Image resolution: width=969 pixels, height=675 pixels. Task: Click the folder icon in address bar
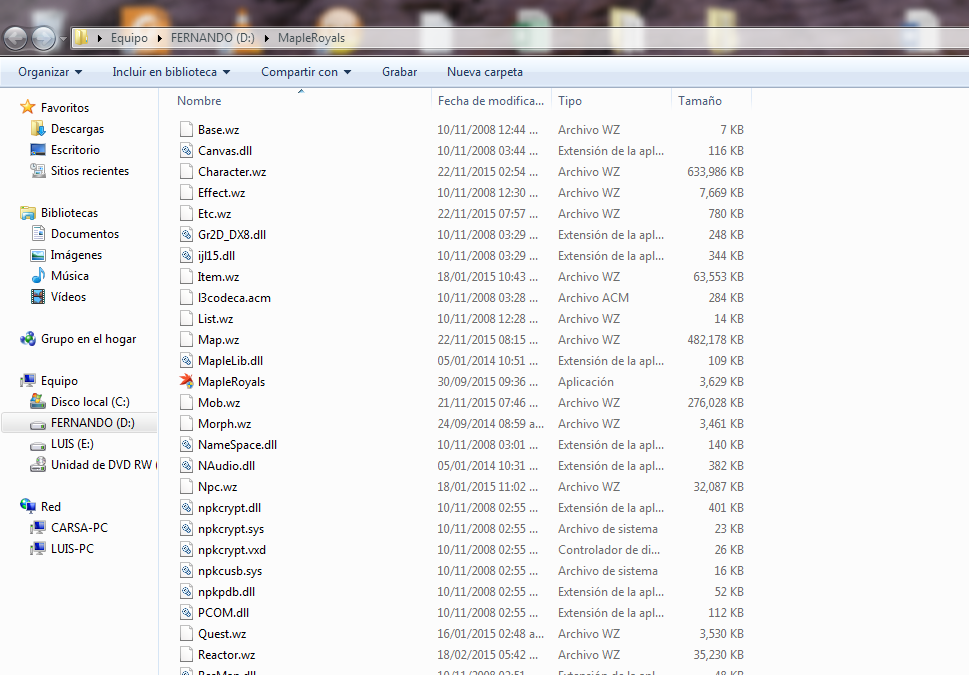click(x=81, y=38)
